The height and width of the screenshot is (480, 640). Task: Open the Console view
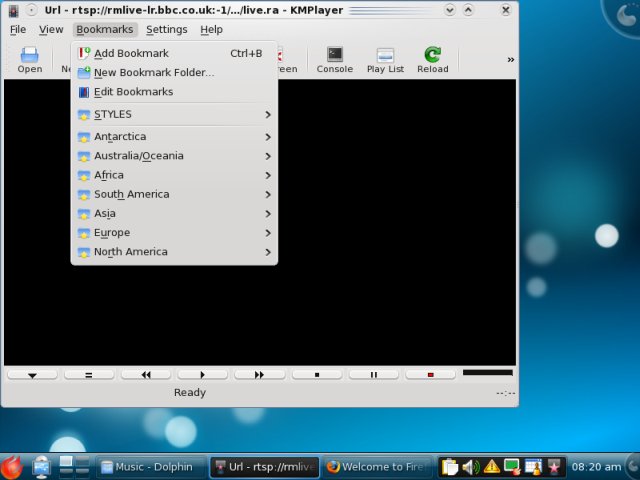tap(334, 60)
